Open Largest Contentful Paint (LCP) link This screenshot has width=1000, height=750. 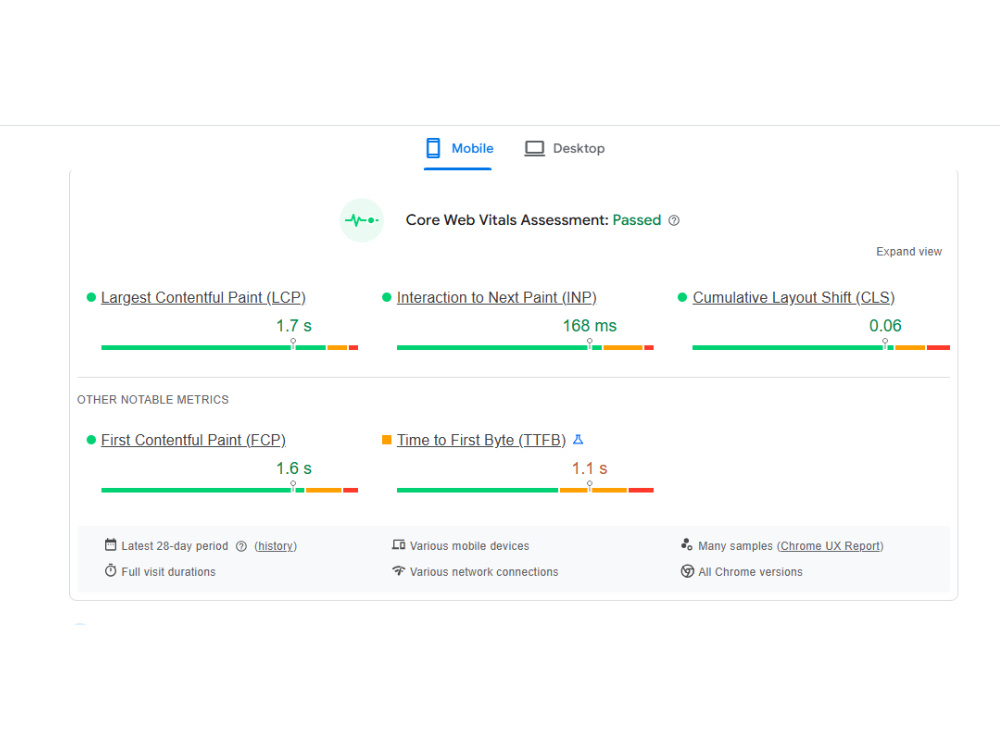(203, 297)
